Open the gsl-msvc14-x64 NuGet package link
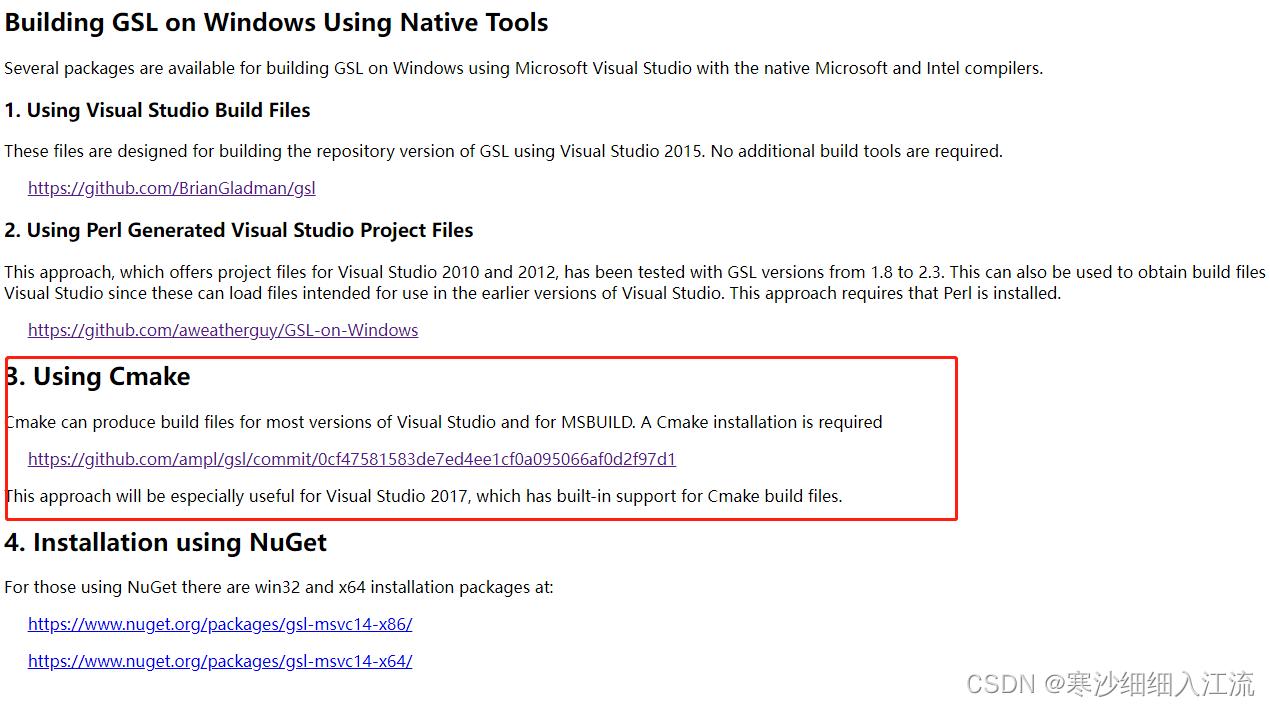The width and height of the screenshot is (1270, 707). click(220, 660)
